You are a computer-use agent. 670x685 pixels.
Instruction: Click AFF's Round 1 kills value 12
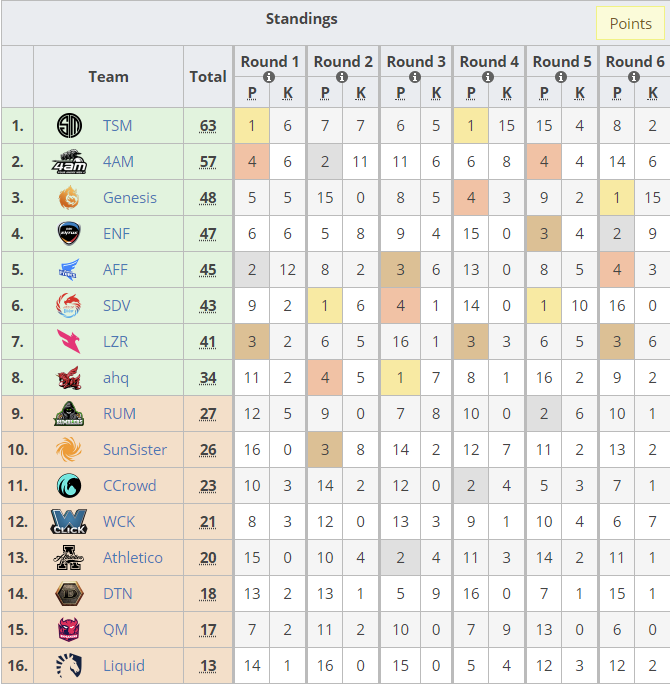coord(287,270)
